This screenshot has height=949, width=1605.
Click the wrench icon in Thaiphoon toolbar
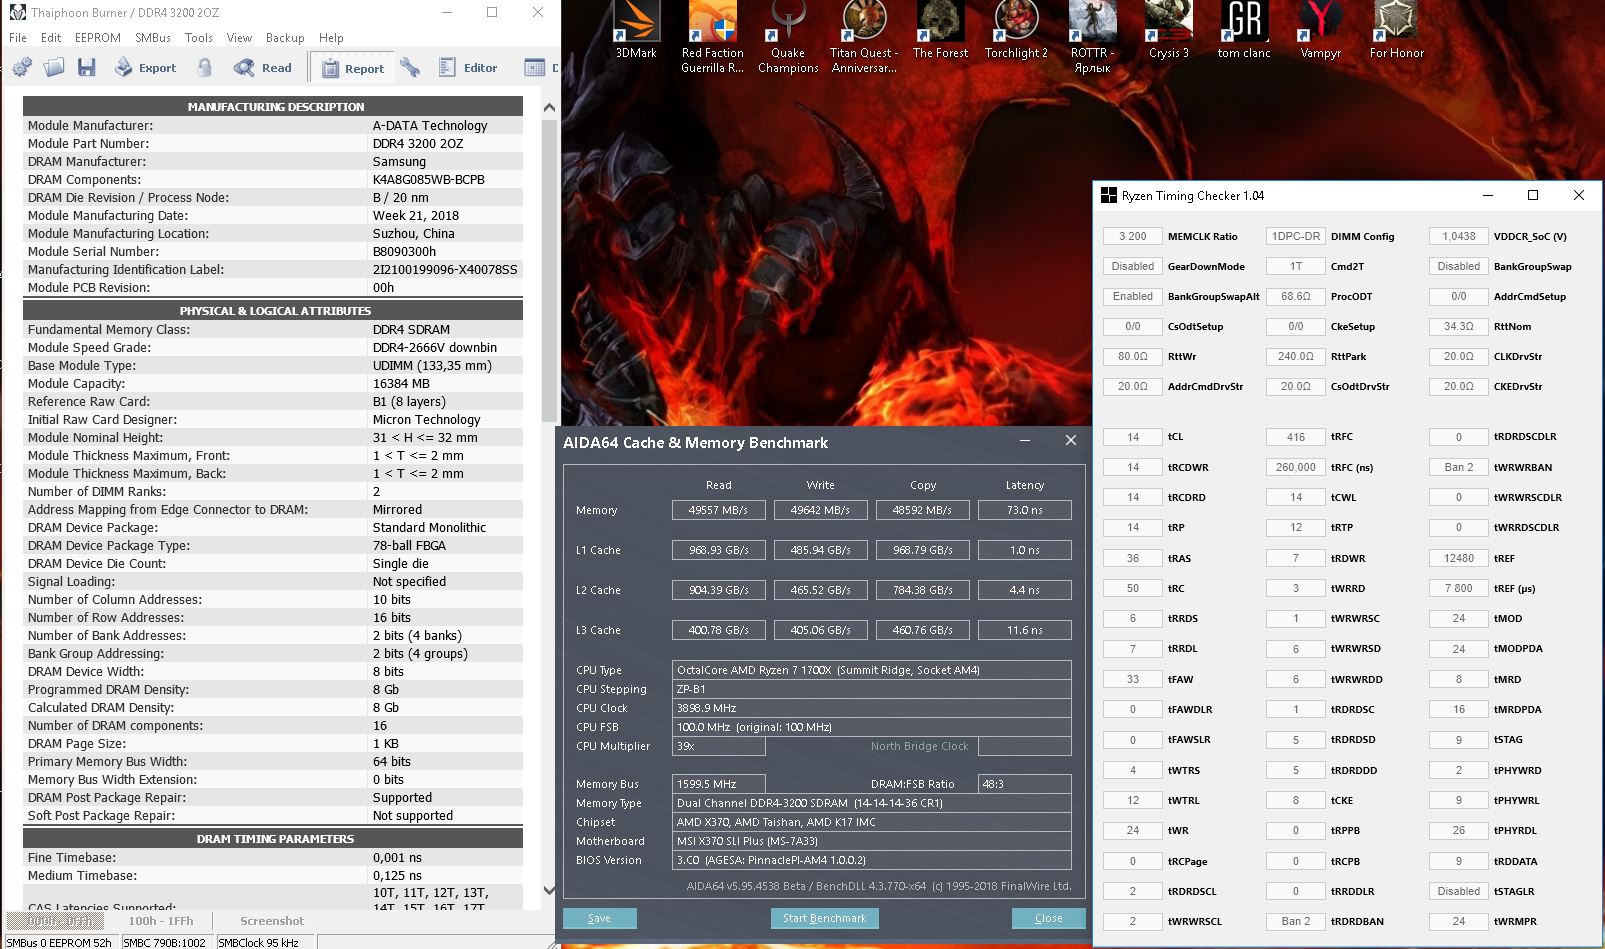410,67
